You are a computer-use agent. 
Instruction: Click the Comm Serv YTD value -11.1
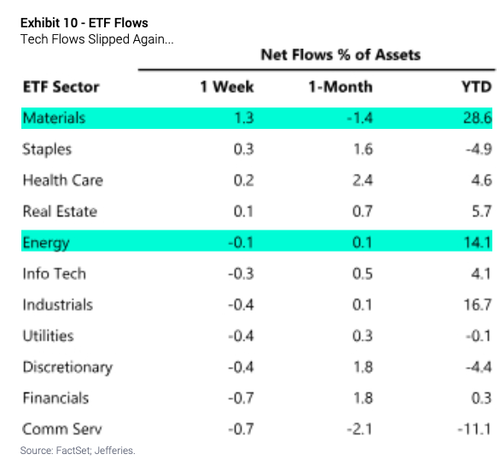474,429
